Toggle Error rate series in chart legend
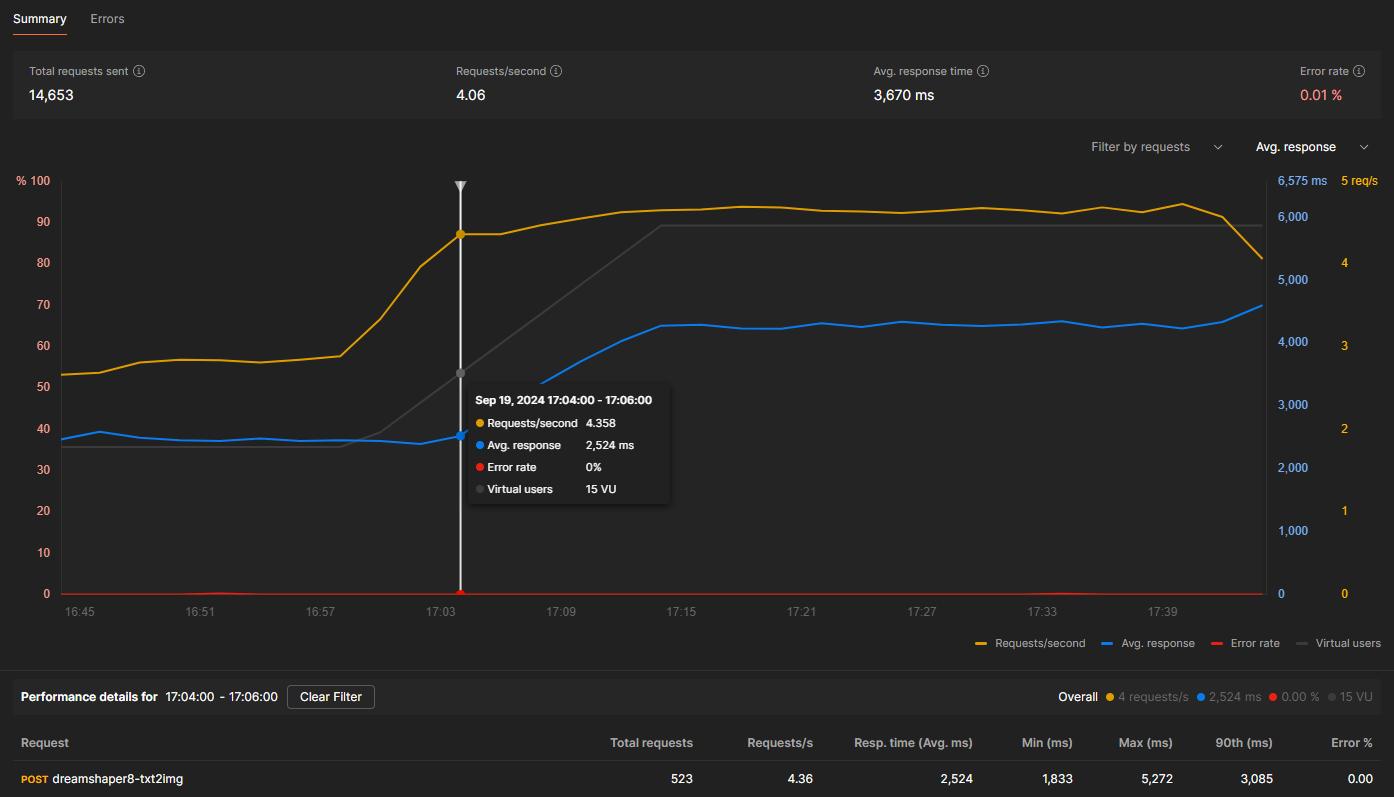1394x797 pixels. [x=1245, y=644]
